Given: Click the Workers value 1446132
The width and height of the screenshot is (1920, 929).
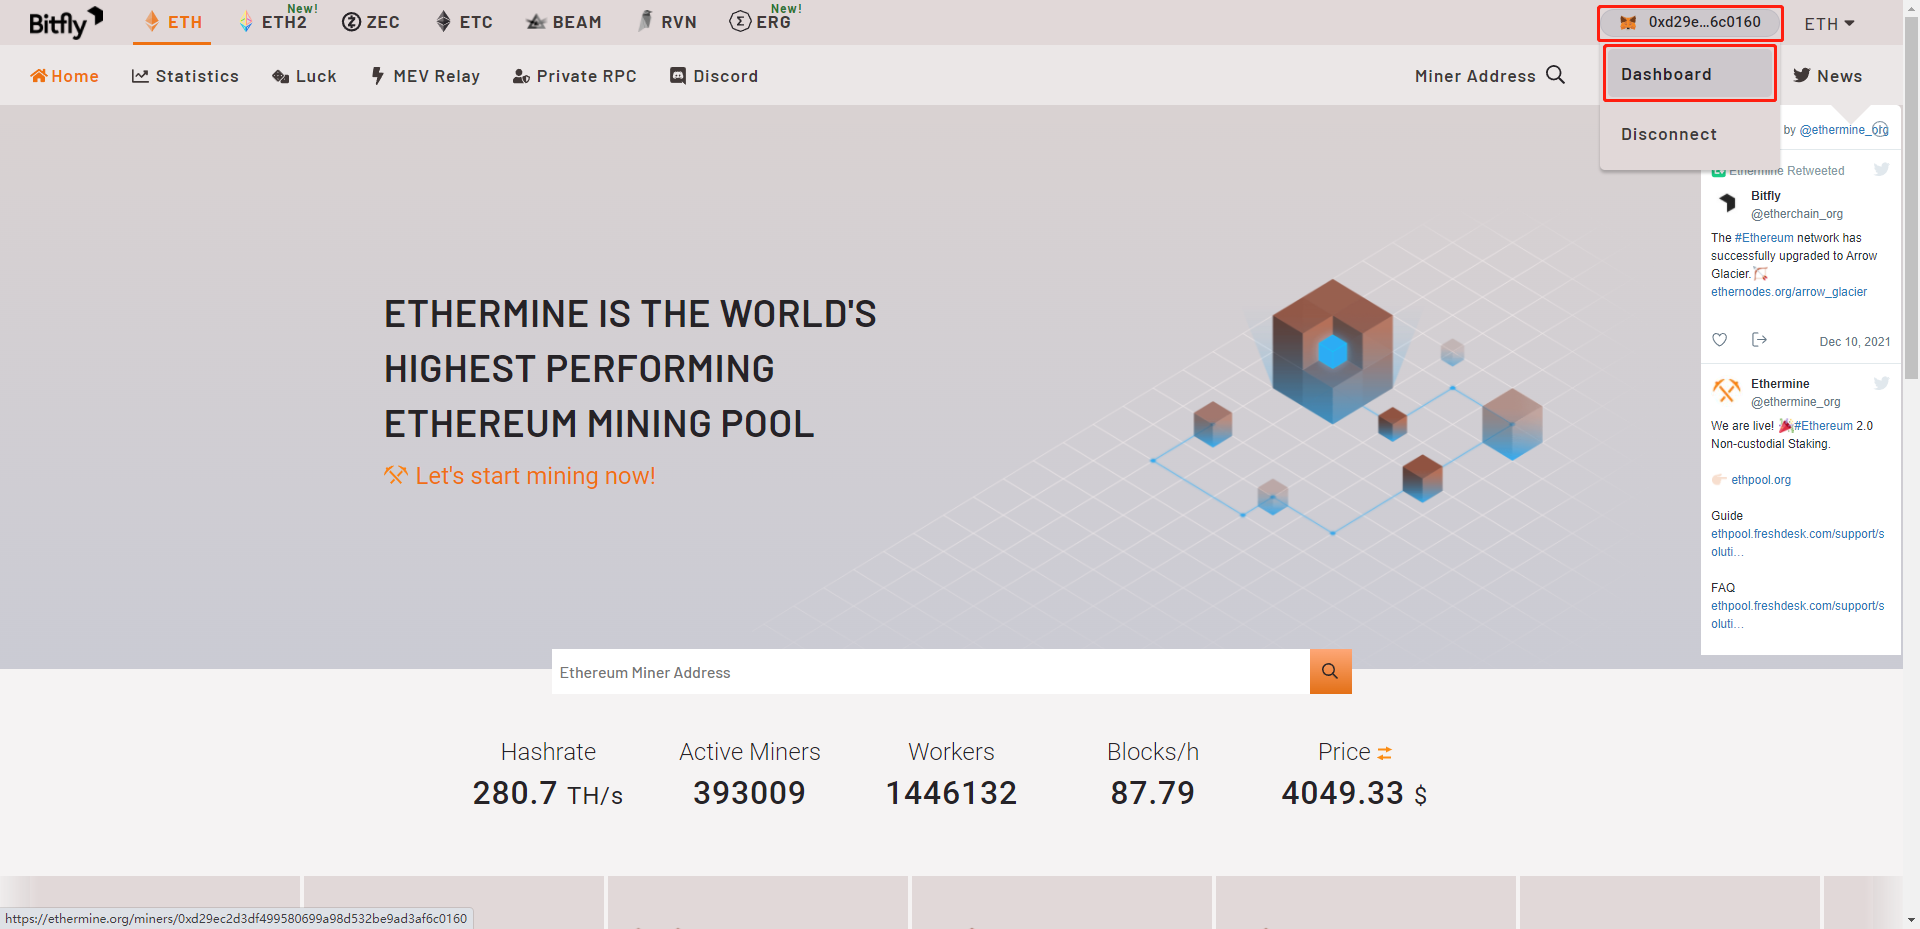Looking at the screenshot, I should tap(951, 793).
